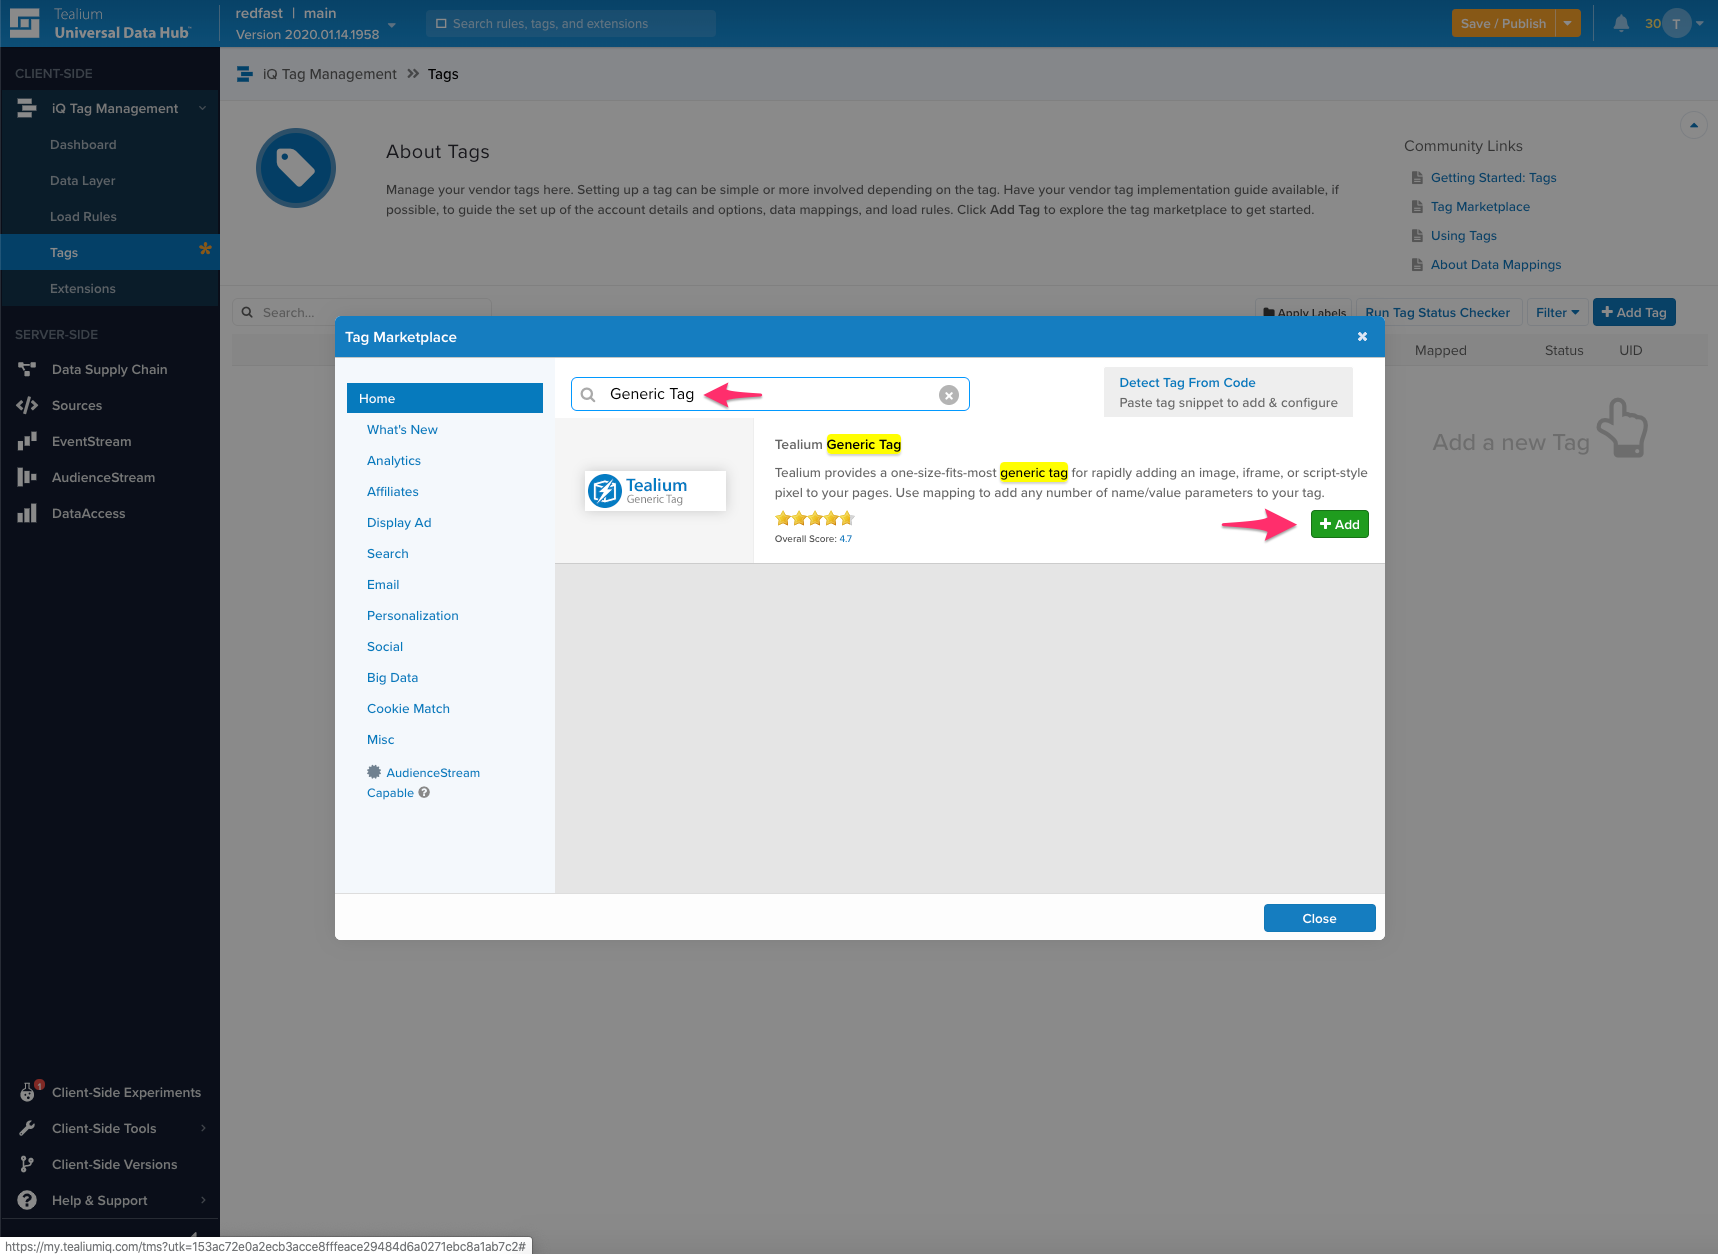The width and height of the screenshot is (1718, 1254).
Task: Open Dashboard in the sidebar
Action: tap(83, 145)
